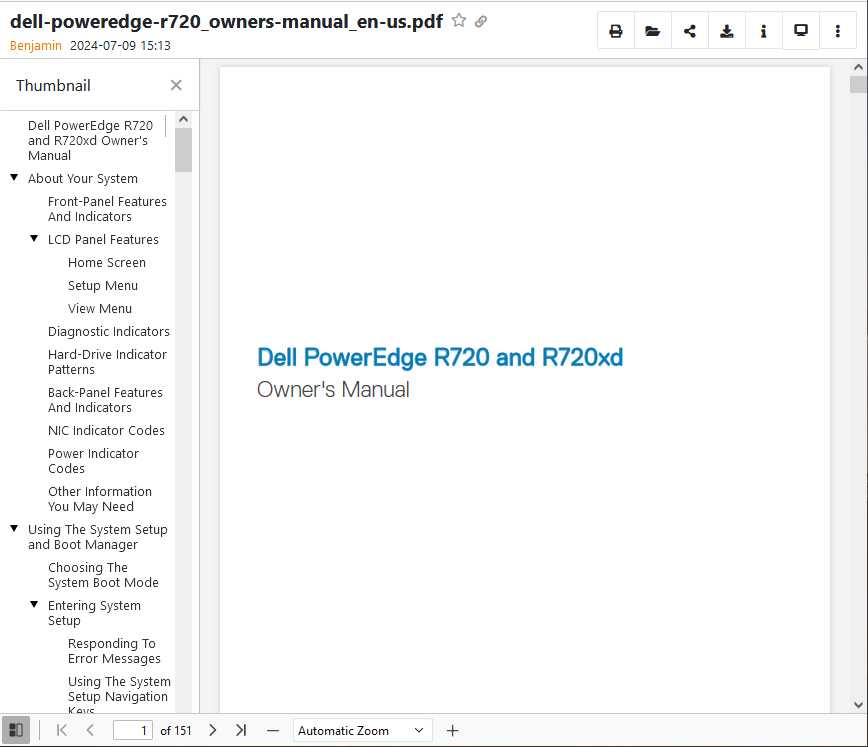Star the document as favorite
The image size is (868, 747).
point(459,21)
